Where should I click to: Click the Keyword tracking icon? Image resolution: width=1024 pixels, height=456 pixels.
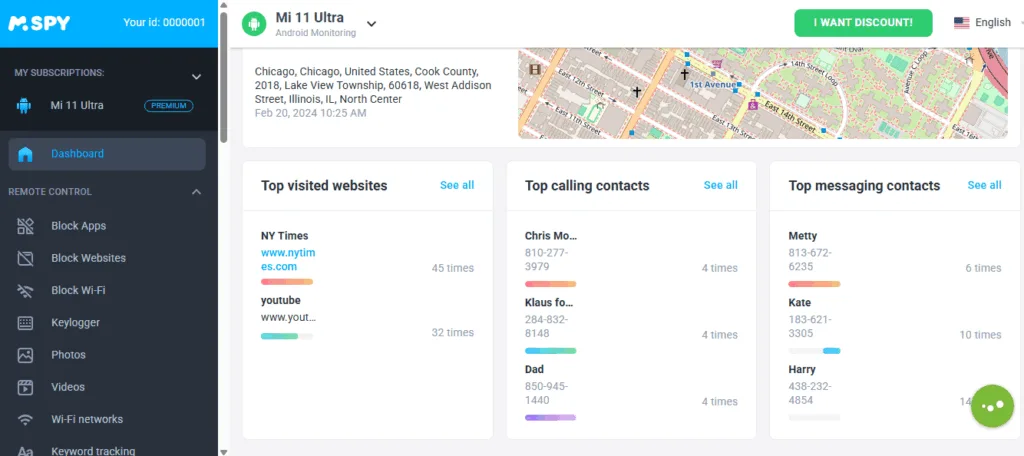pyautogui.click(x=25, y=451)
